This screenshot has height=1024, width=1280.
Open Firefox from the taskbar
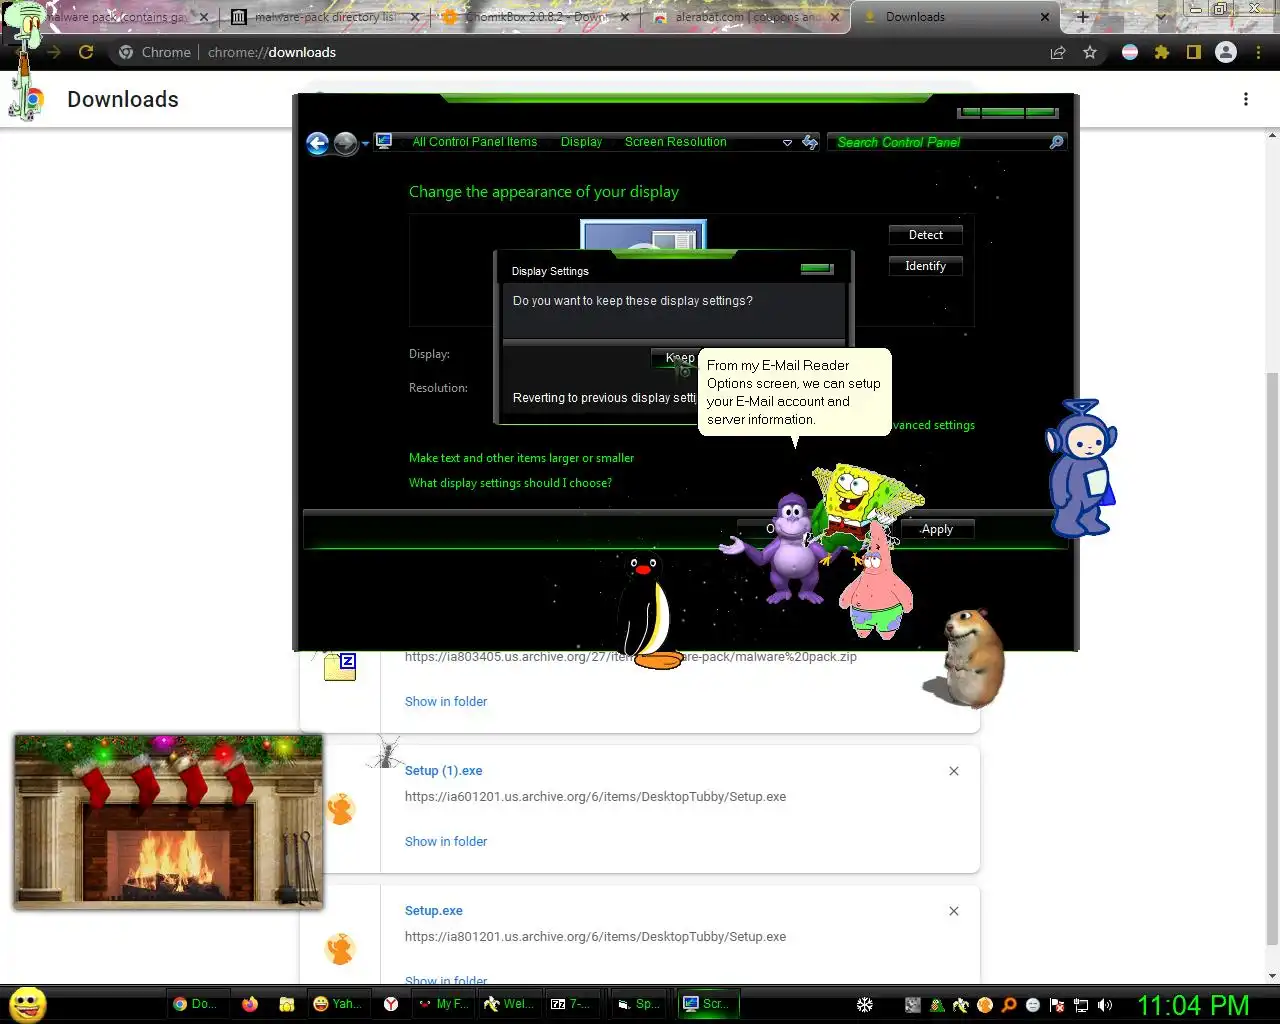pos(250,1004)
